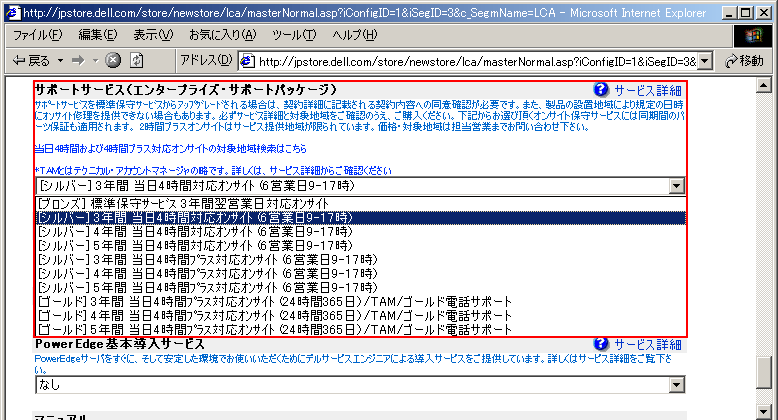778x420 pixels.
Task: Select ゴールド 3年間 TAM電話サポート option
Action: pyautogui.click(x=361, y=301)
